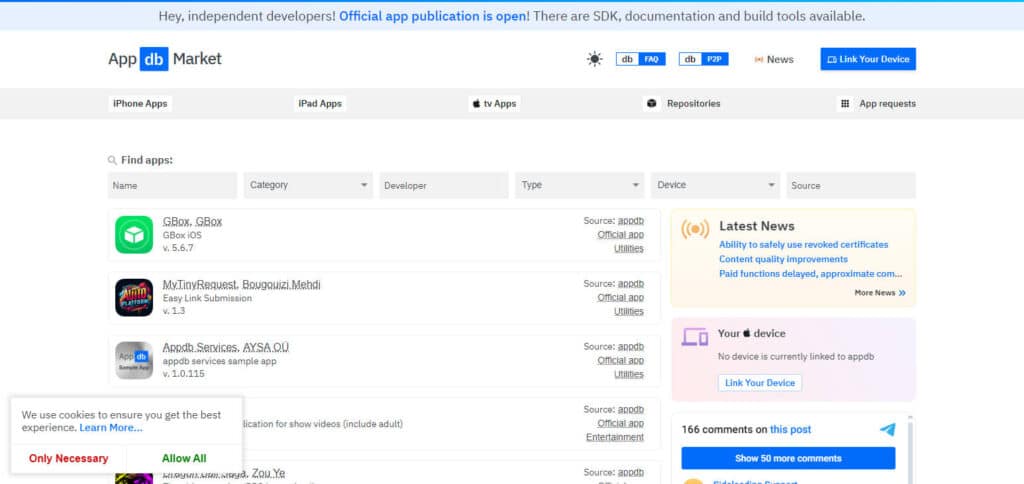Open the this post link

coord(790,430)
